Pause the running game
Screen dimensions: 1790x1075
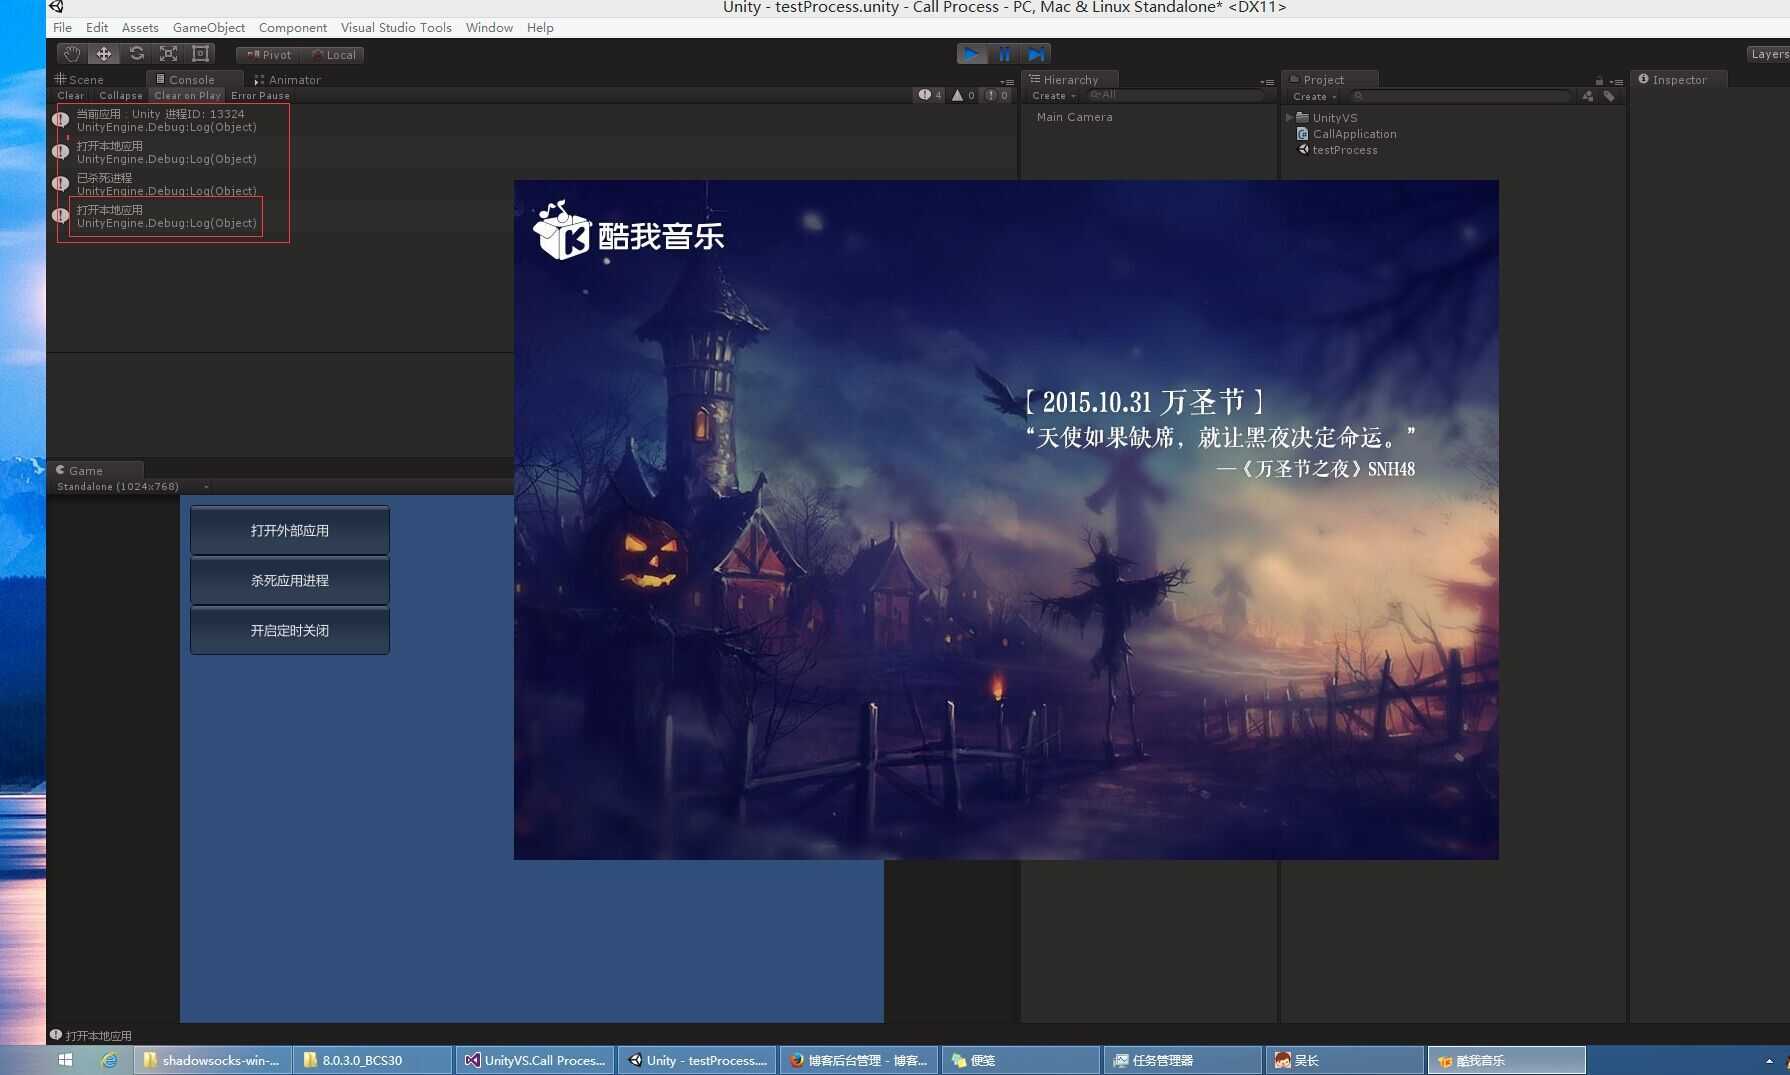point(1004,54)
